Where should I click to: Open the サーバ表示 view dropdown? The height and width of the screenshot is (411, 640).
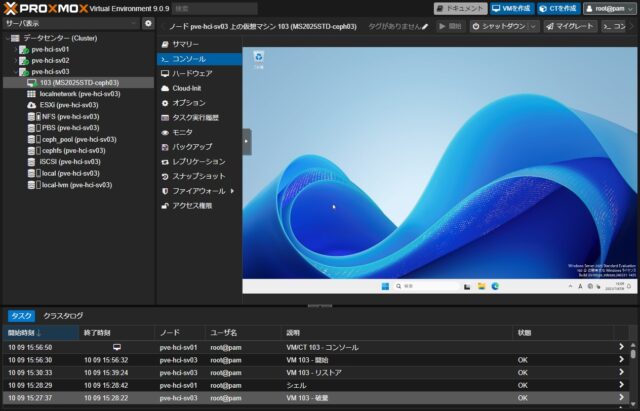(70, 23)
